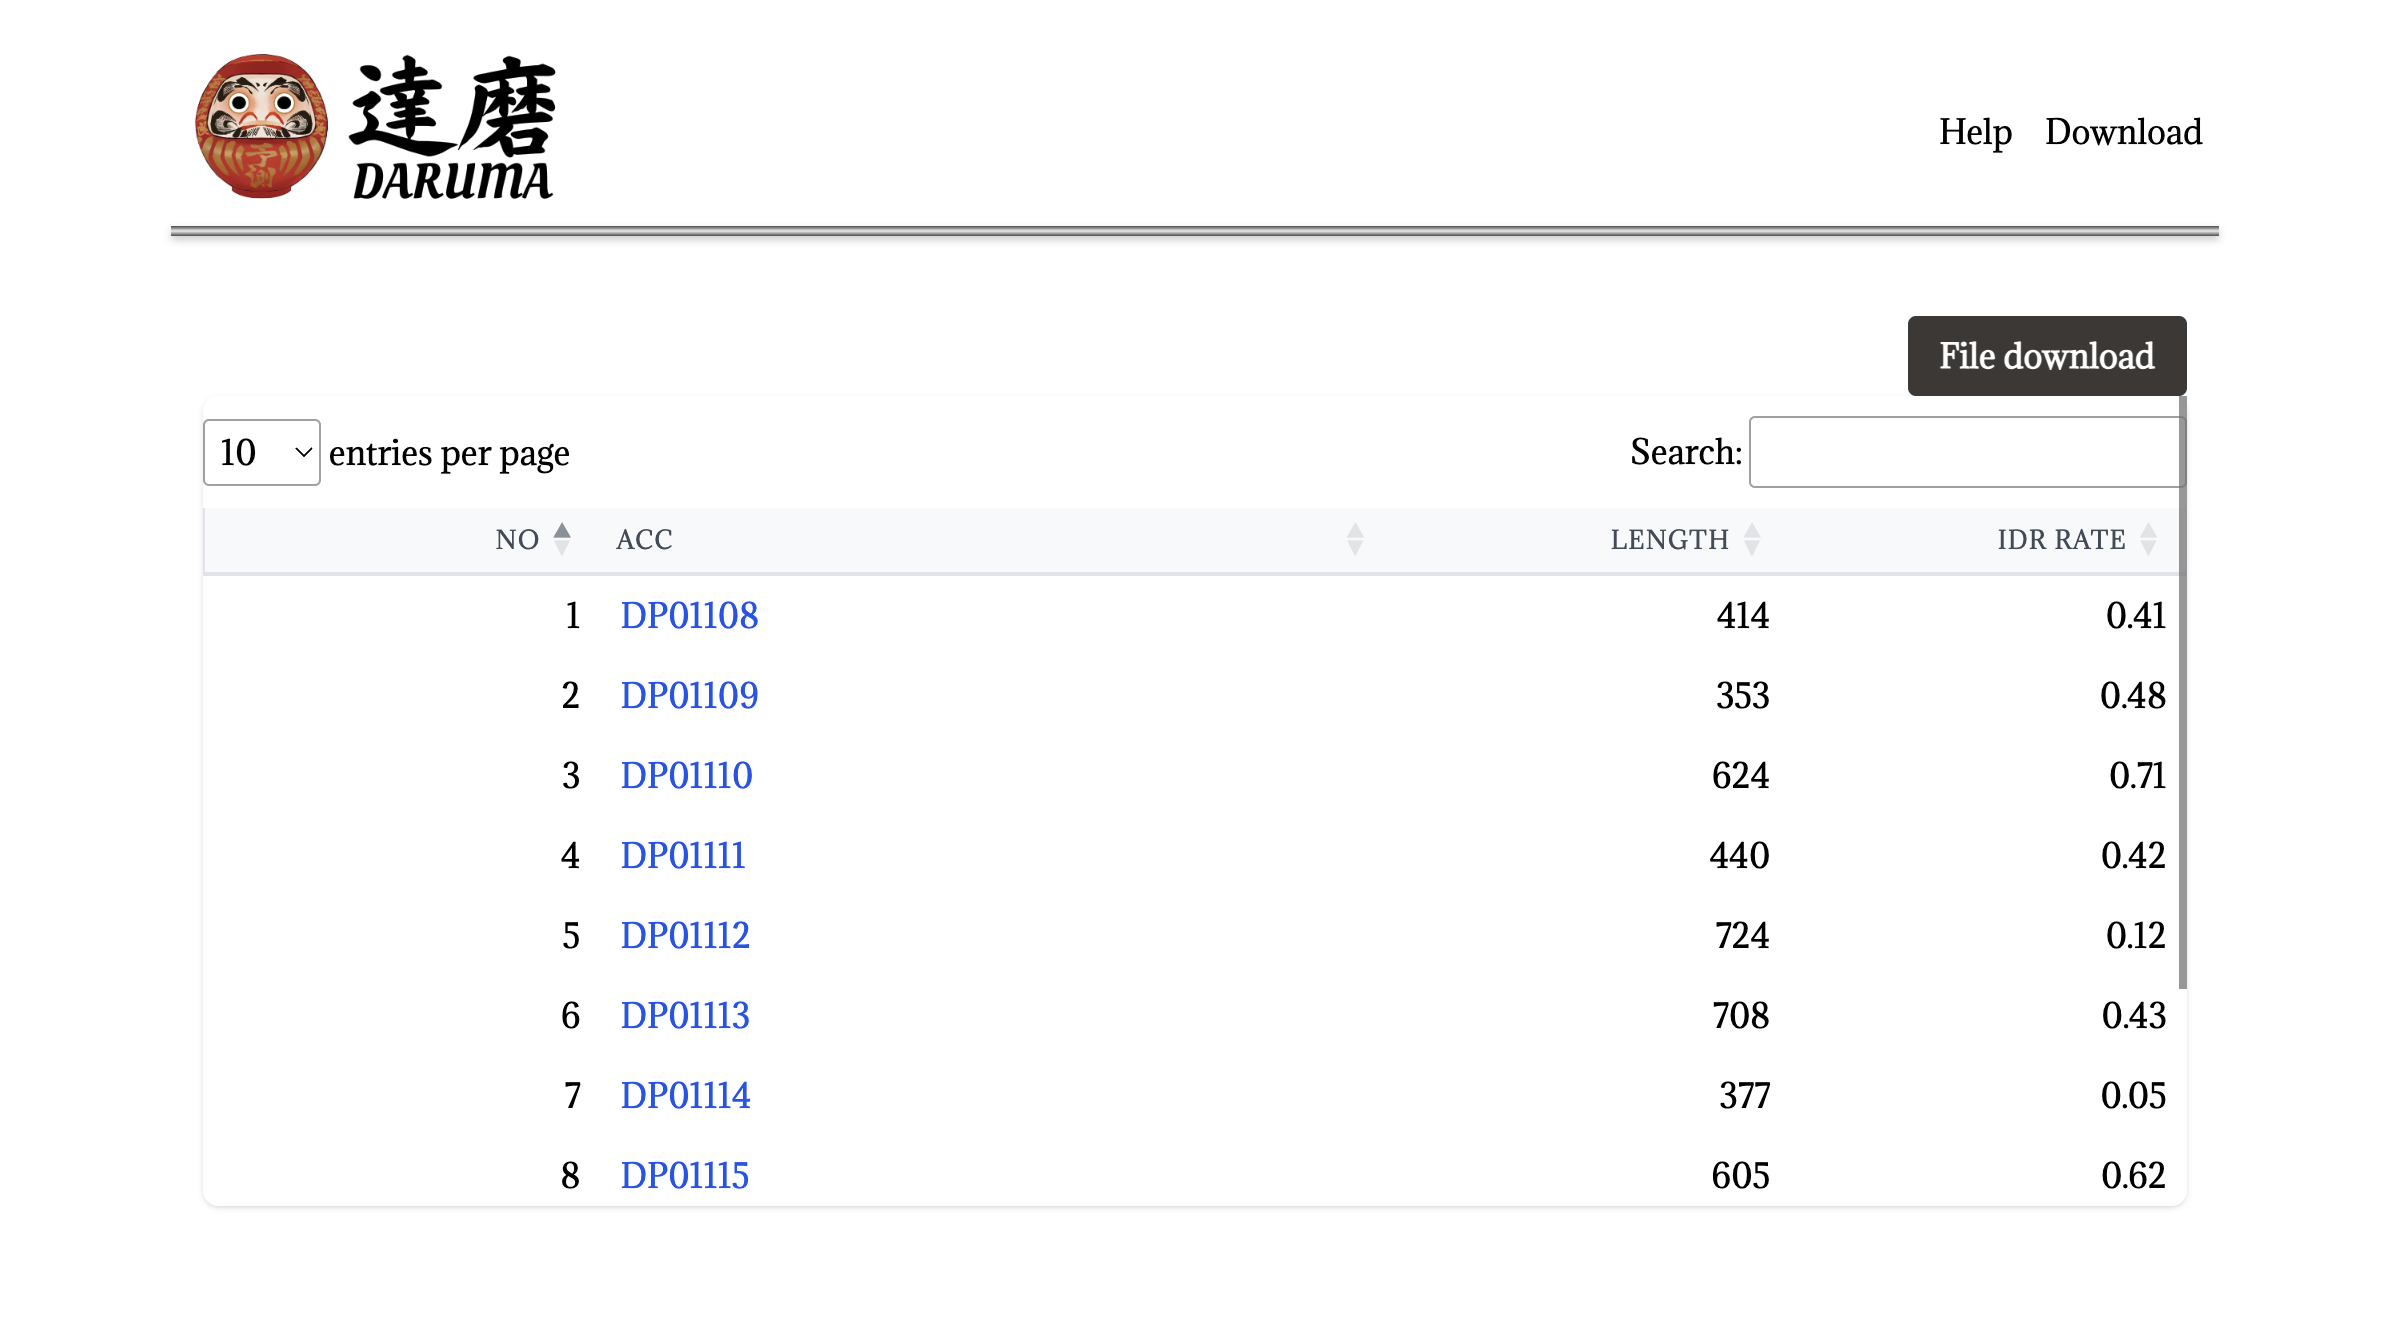This screenshot has width=2390, height=1317.
Task: Open accession link DP01113
Action: (x=685, y=1015)
